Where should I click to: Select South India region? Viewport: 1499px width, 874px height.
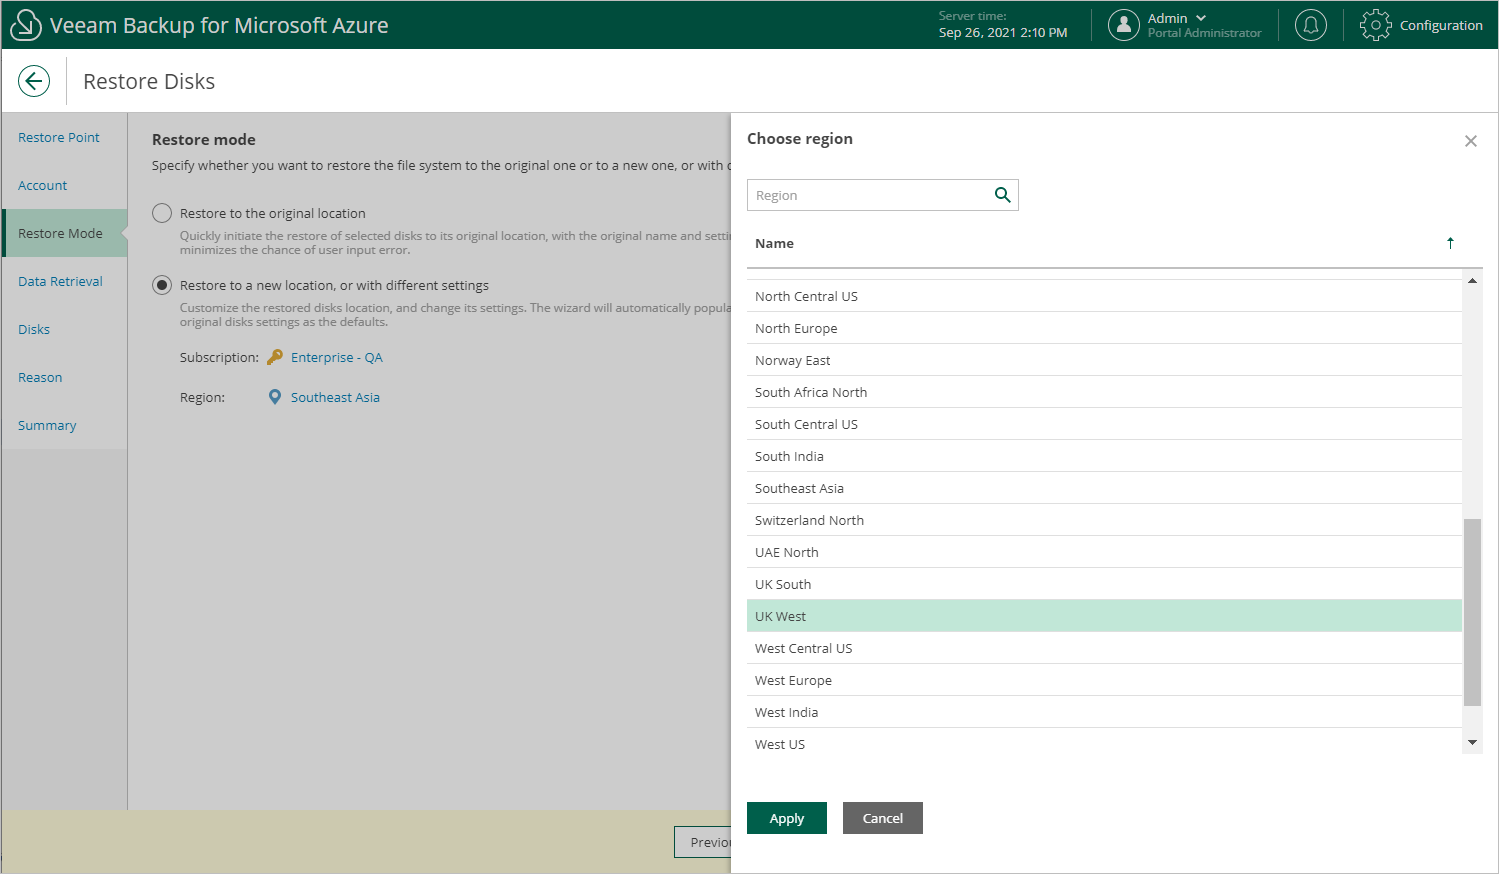click(x=1104, y=456)
